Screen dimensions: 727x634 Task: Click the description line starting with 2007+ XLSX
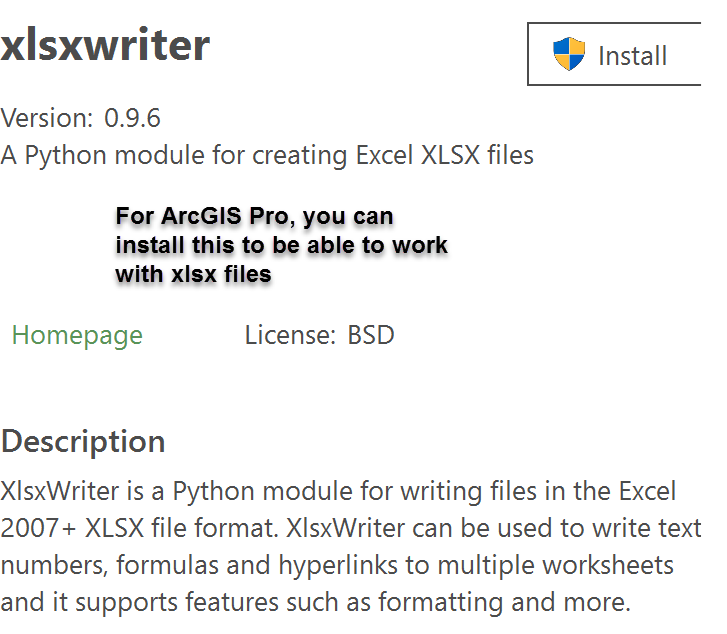350,528
